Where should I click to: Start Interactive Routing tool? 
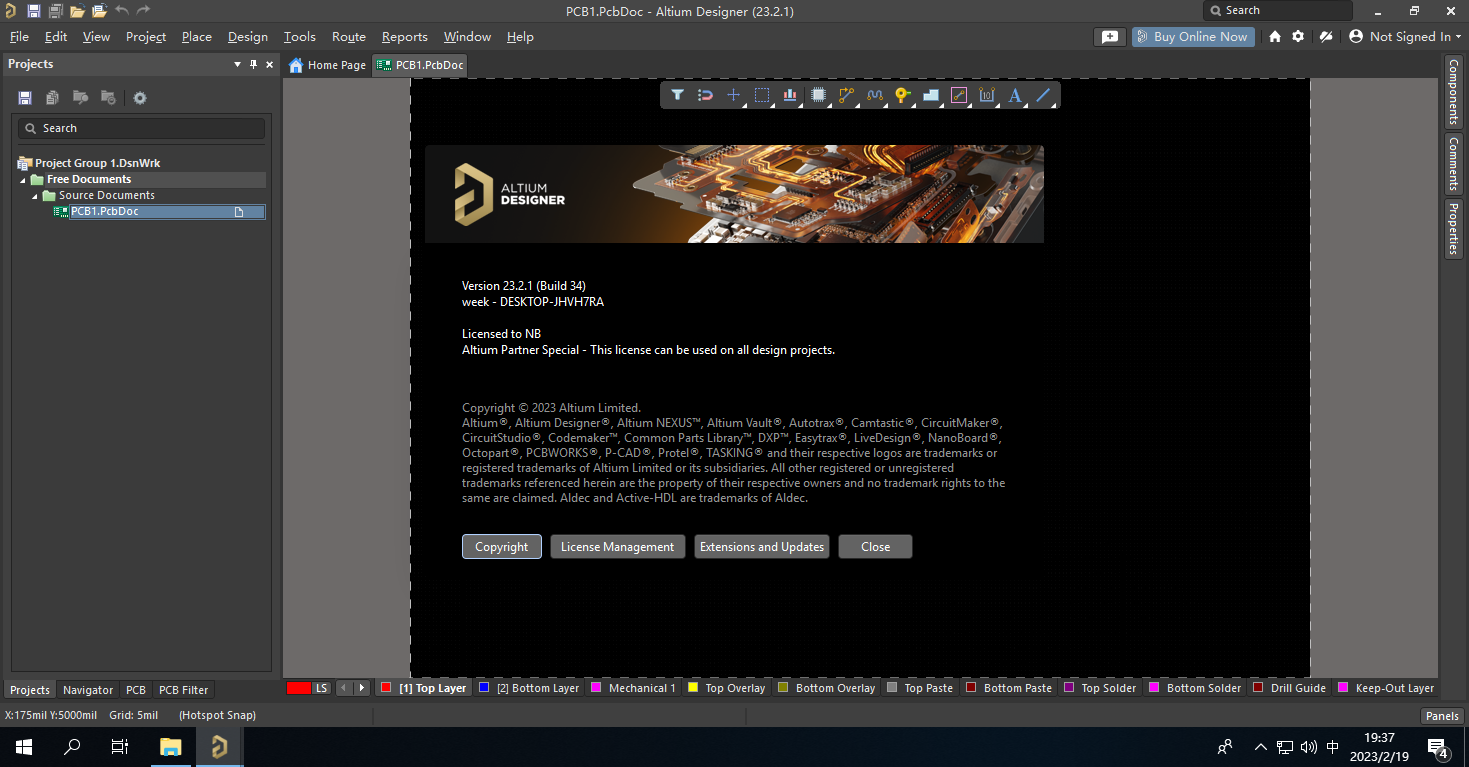click(x=847, y=95)
